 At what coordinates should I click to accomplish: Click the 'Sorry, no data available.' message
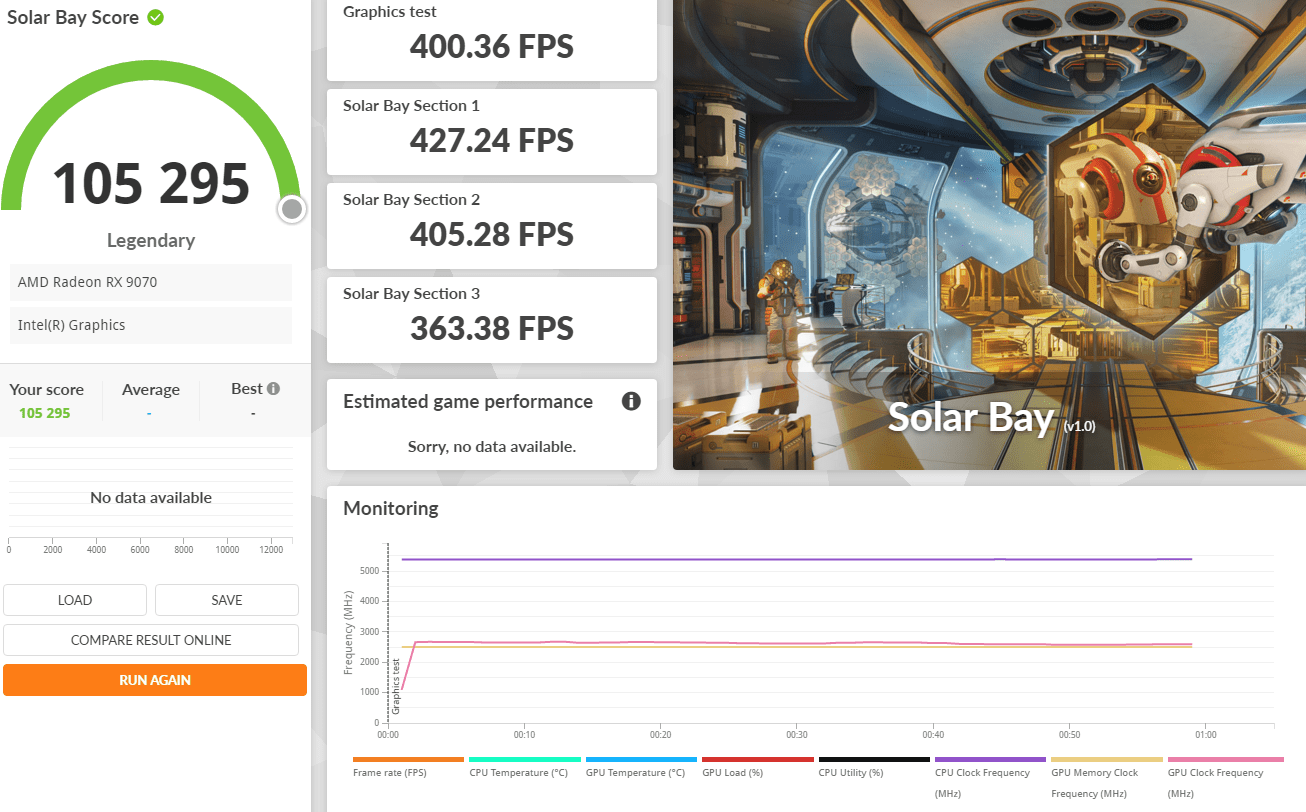pos(492,446)
